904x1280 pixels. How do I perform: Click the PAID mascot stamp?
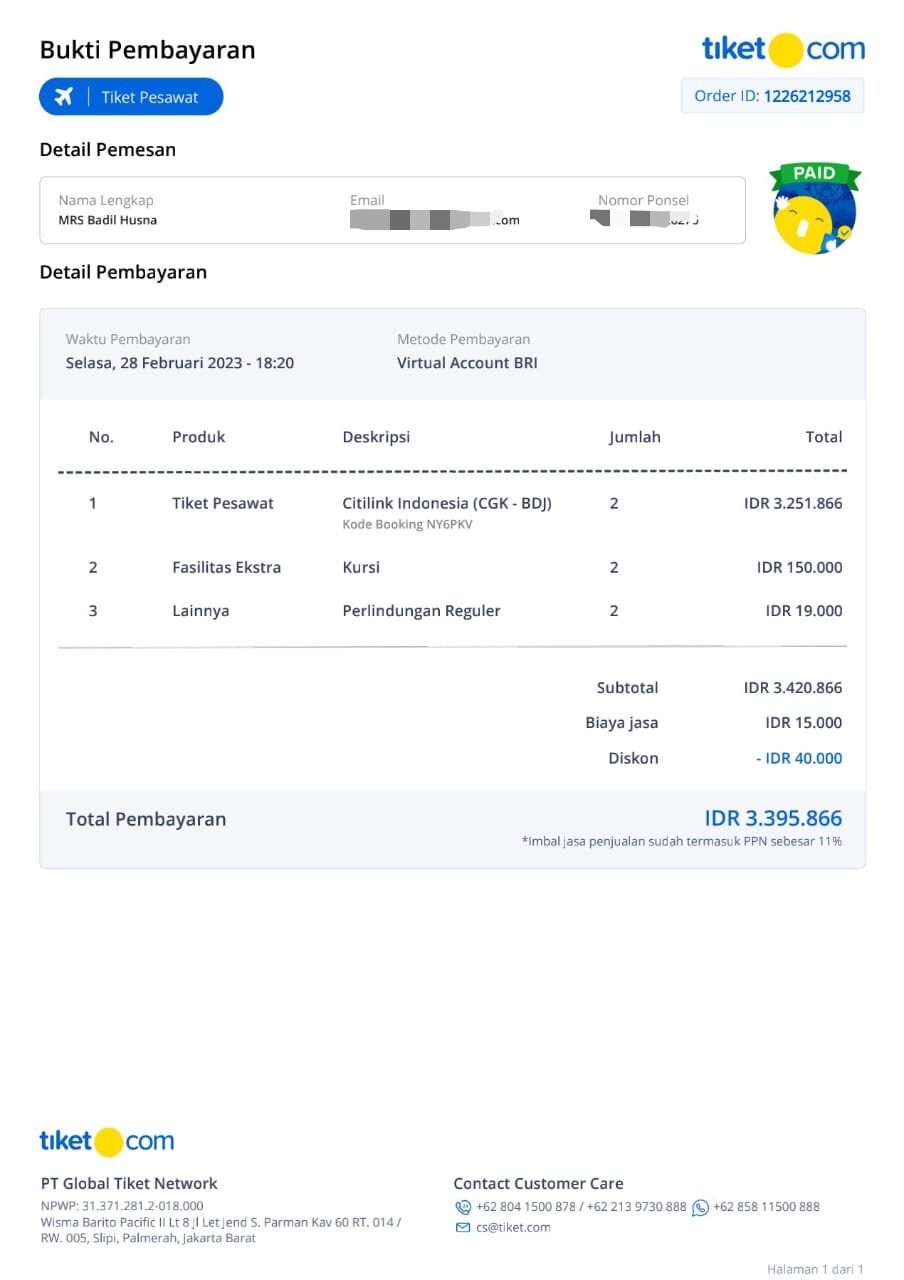click(814, 209)
